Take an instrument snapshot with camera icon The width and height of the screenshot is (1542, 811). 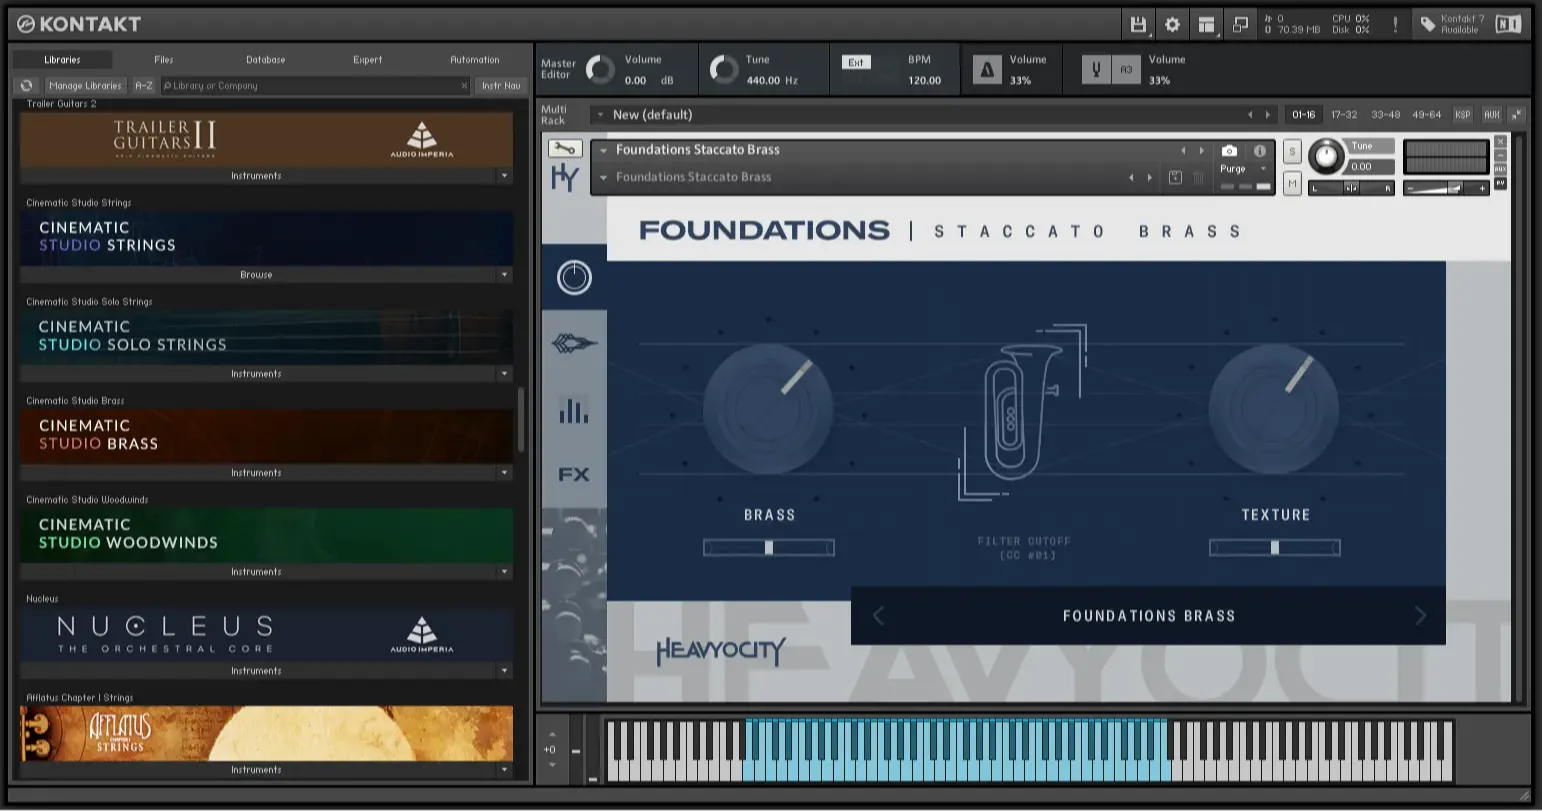point(1230,151)
